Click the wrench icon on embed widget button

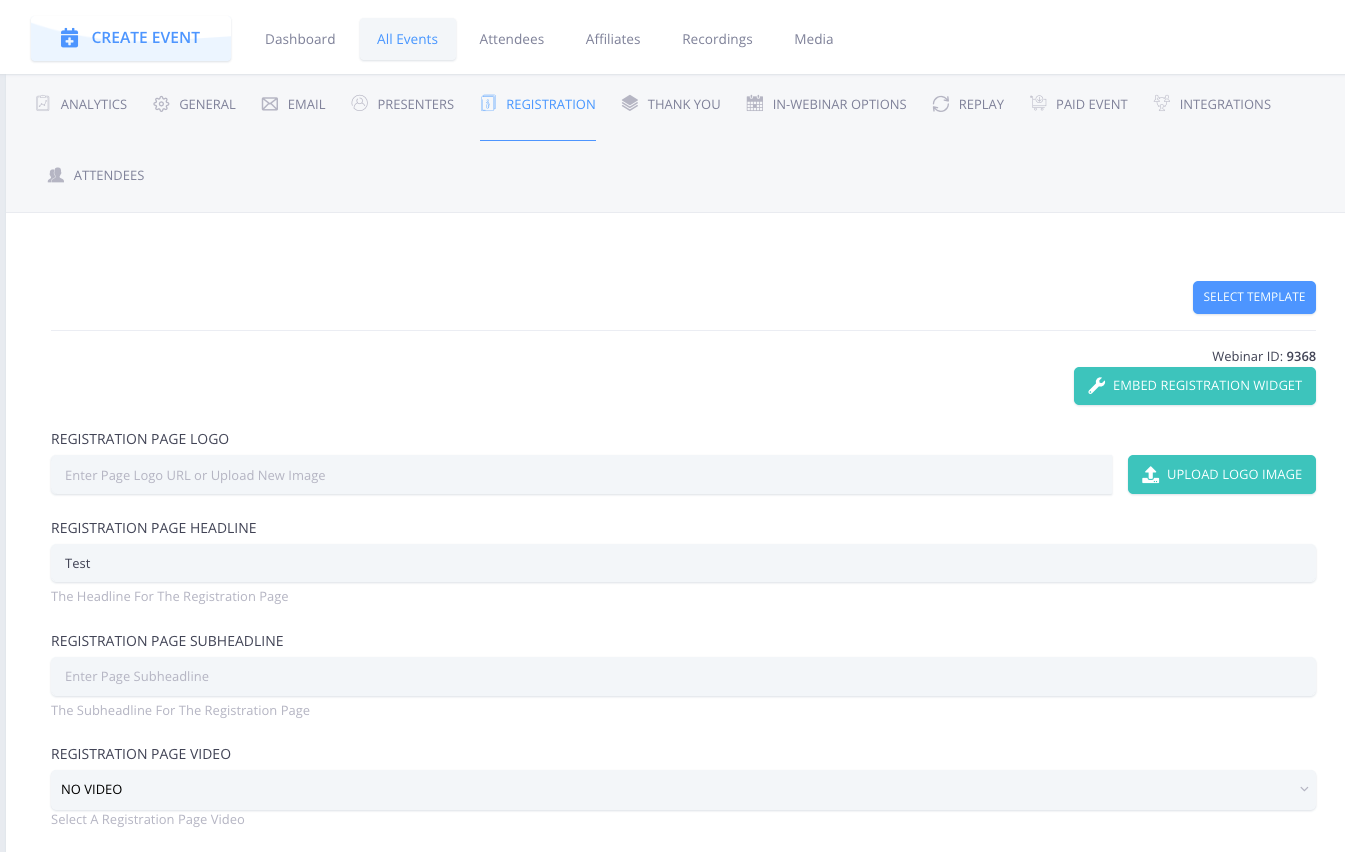(1096, 386)
